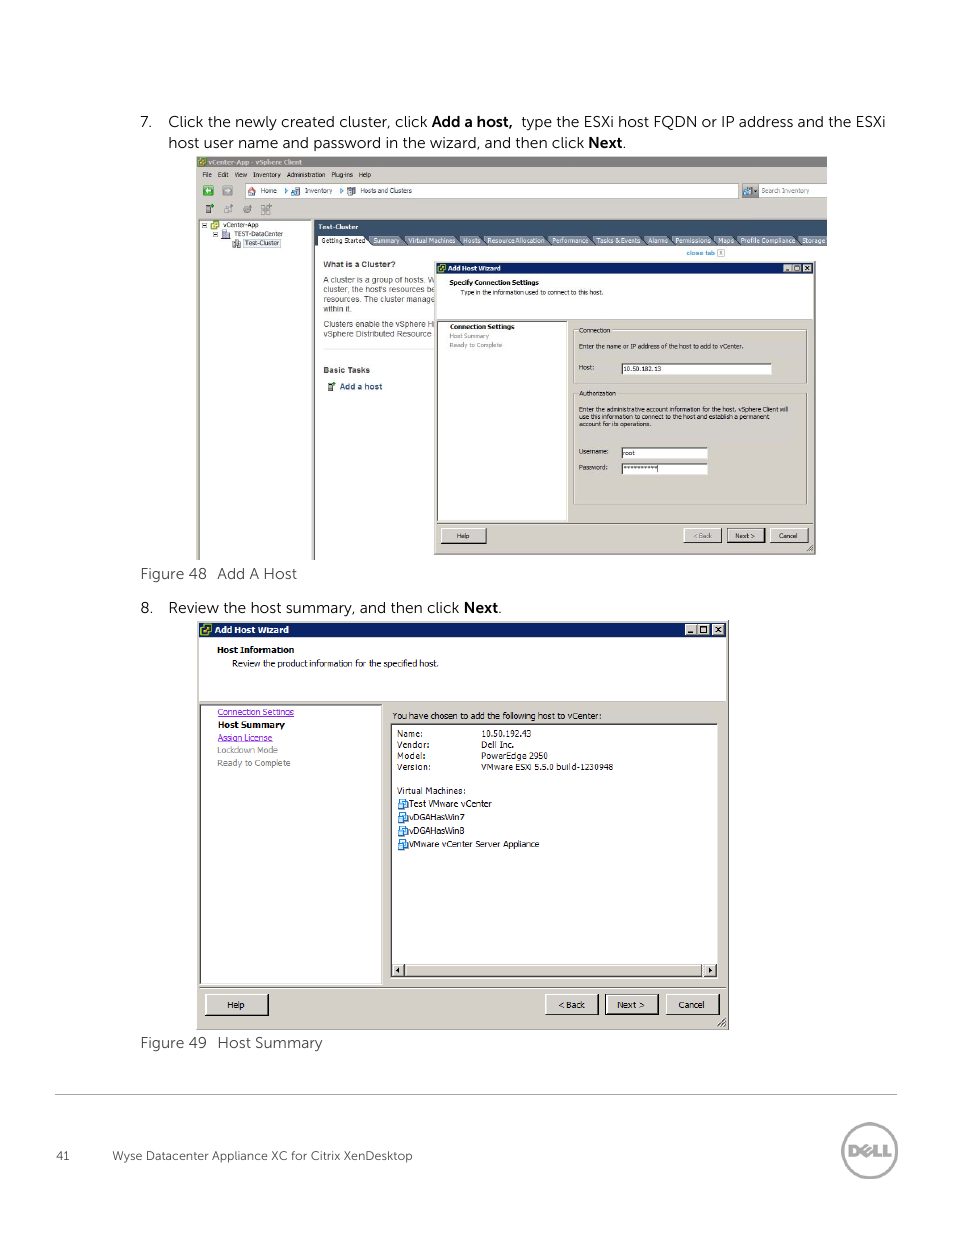Click the VMware vCenter Server Appliance VM icon

[x=402, y=845]
